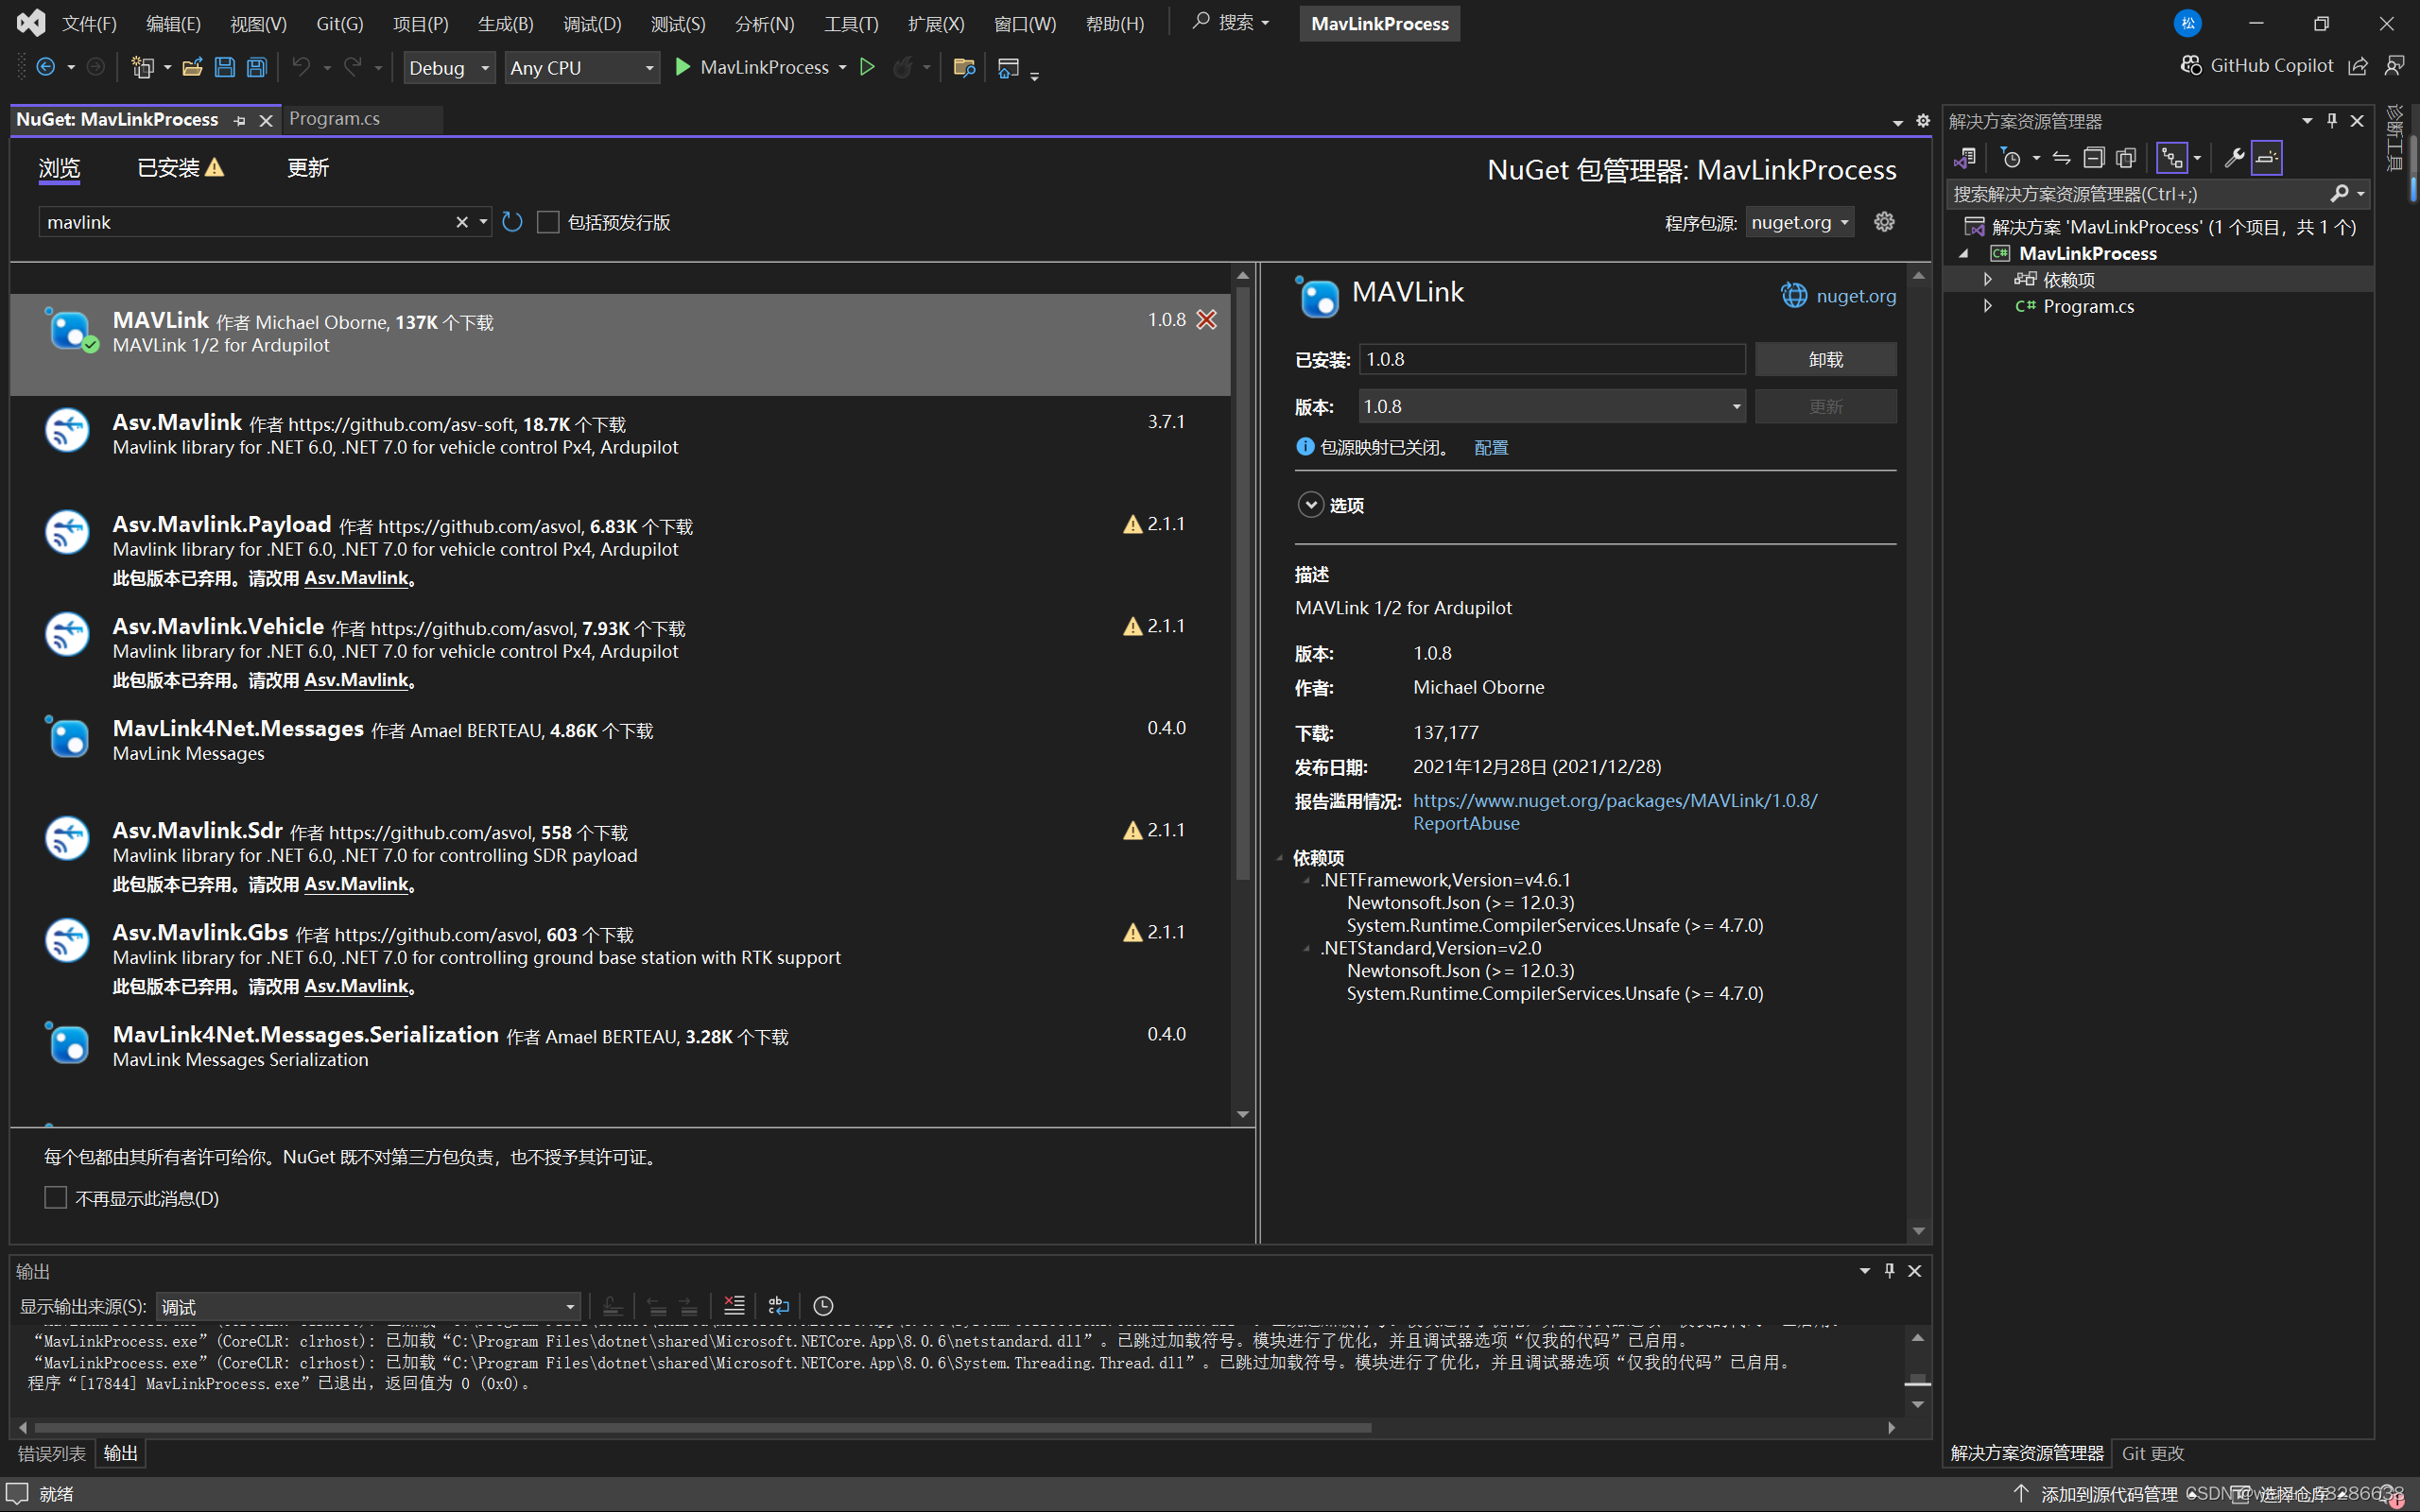Viewport: 2420px width, 1512px height.
Task: Click the Save All toolbar icon
Action: coord(257,68)
